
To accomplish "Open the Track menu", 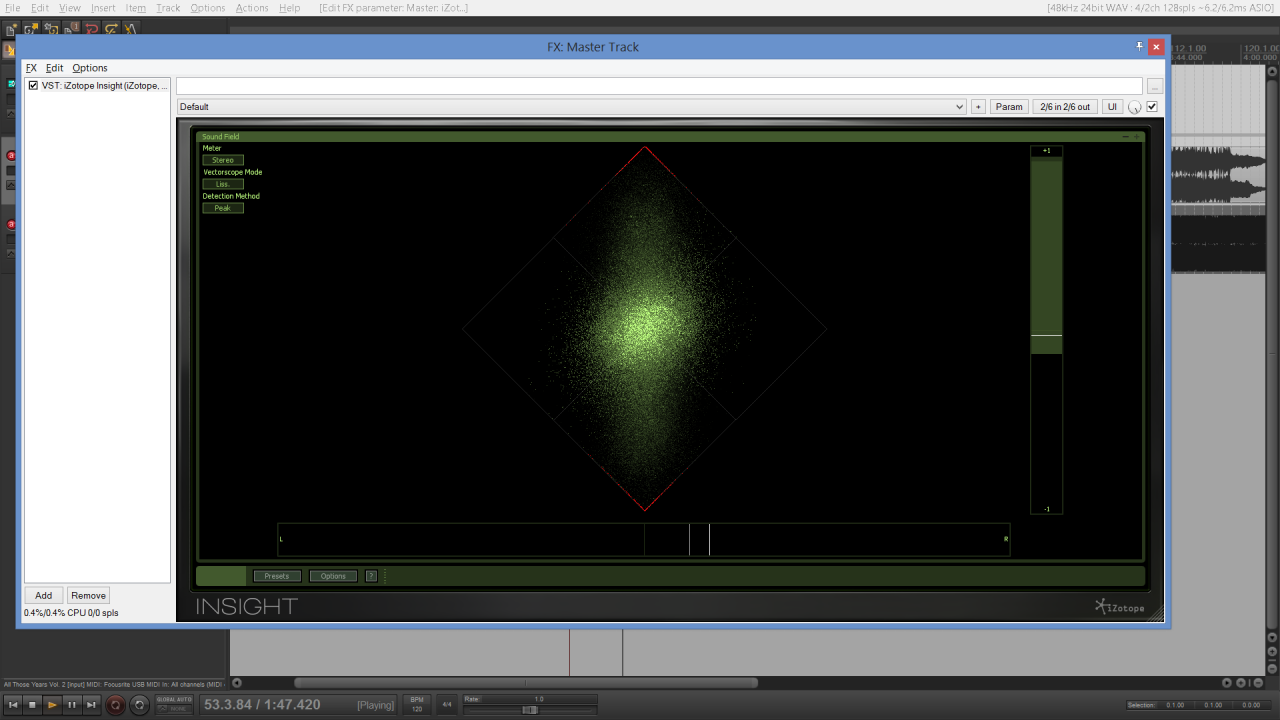I will 168,8.
